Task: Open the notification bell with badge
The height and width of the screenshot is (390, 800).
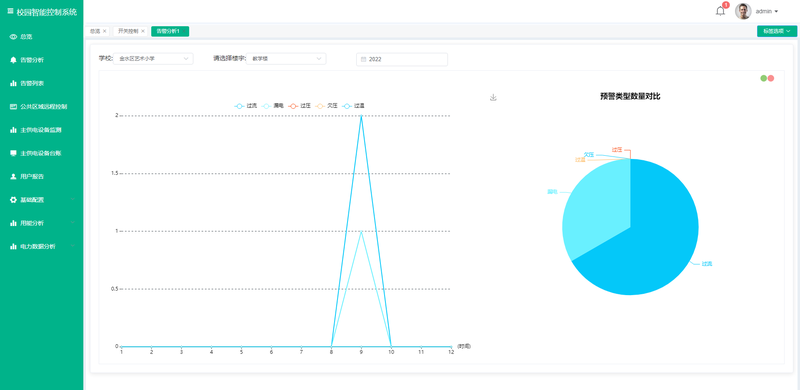Action: pos(721,10)
